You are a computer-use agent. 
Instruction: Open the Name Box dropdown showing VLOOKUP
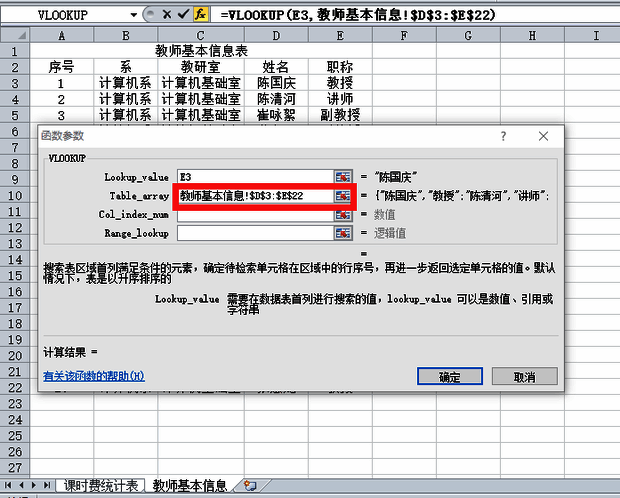click(134, 16)
